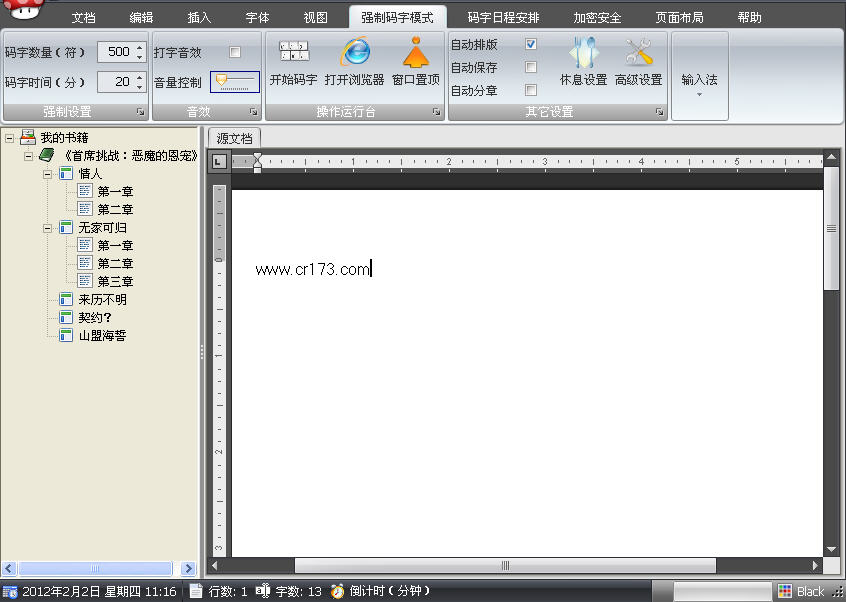
Task: Switch to the 字体 tab
Action: coord(257,17)
